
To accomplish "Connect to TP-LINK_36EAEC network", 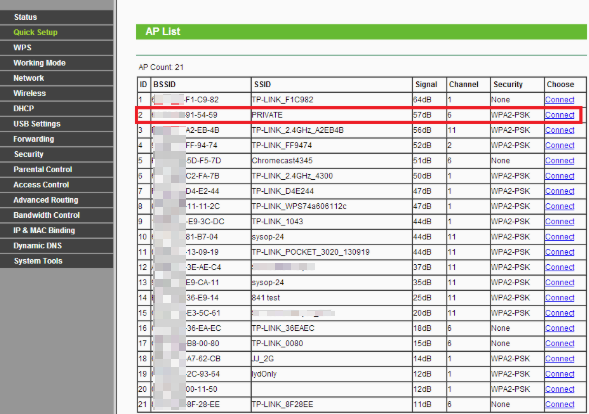I will 560,328.
